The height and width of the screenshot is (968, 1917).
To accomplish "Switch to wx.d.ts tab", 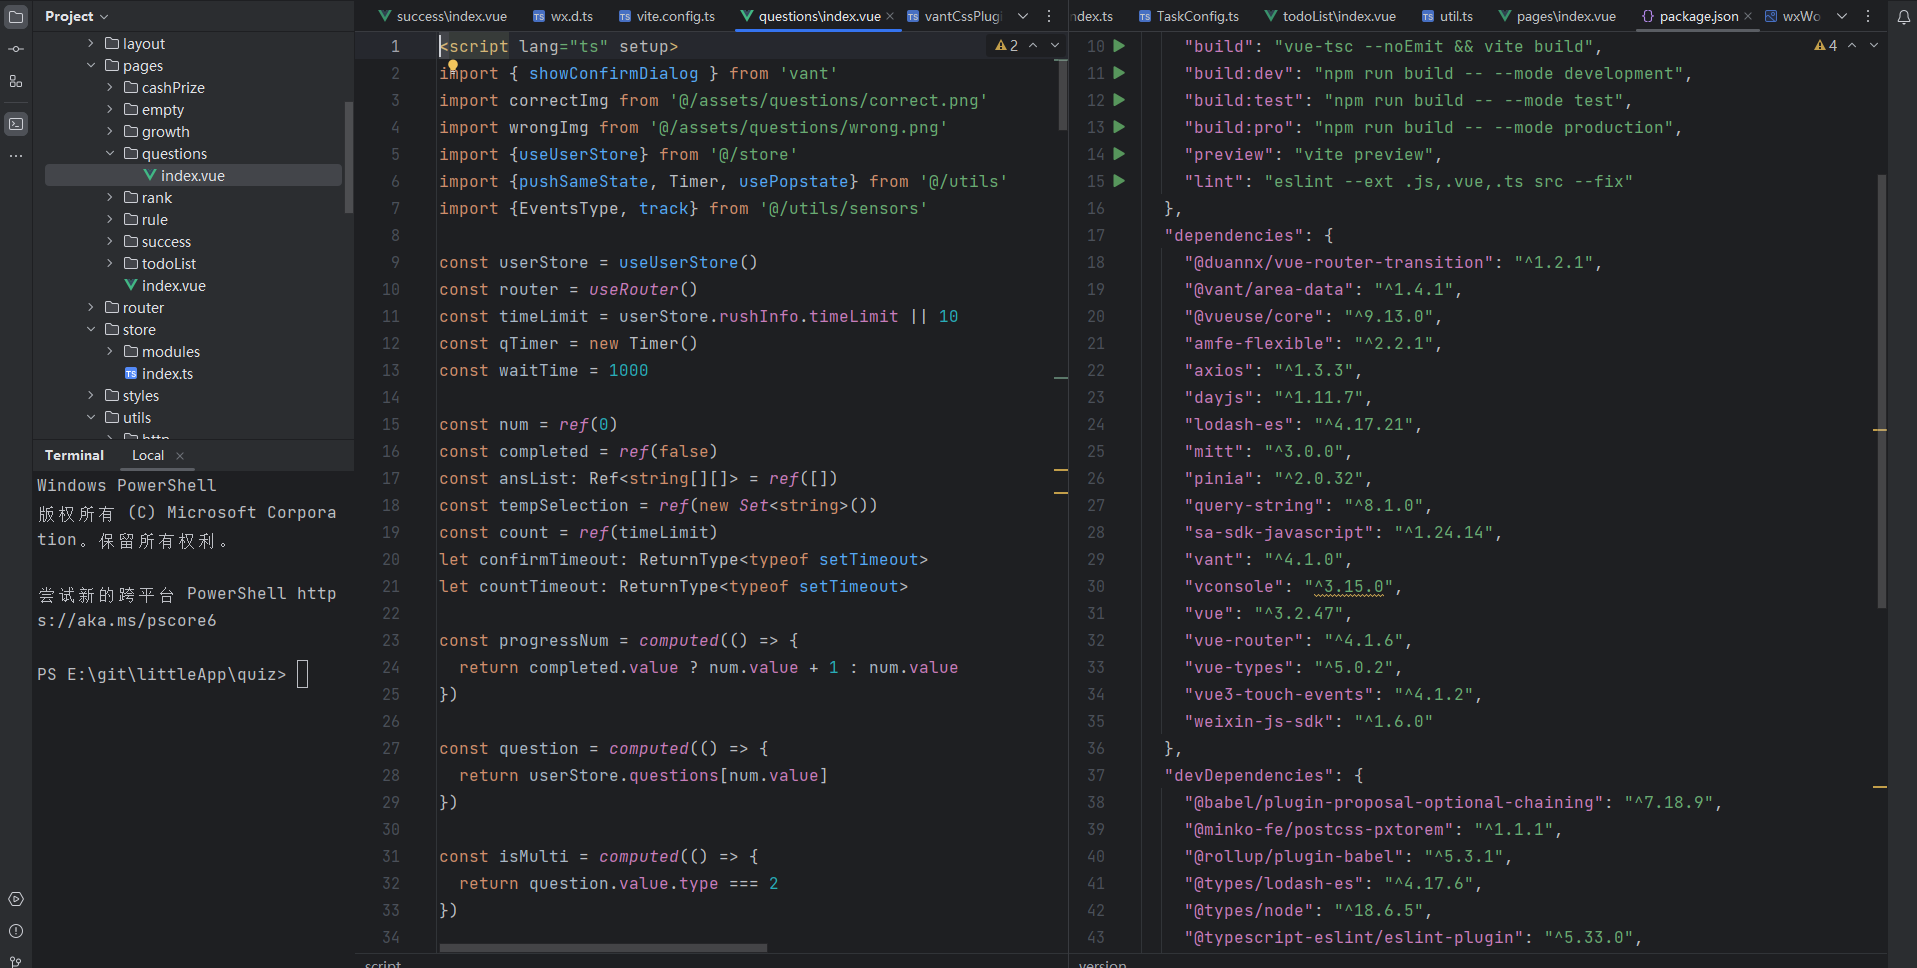I will (x=563, y=16).
